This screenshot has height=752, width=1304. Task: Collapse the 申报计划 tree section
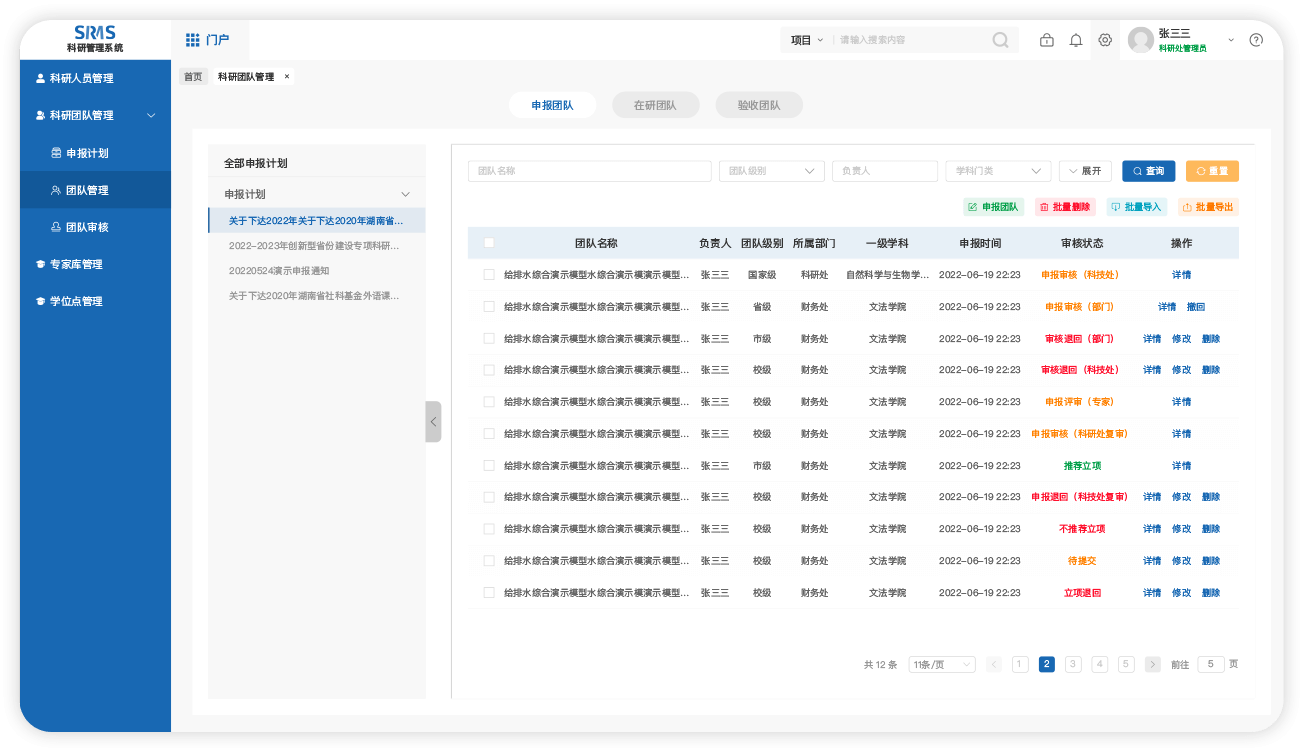point(405,194)
